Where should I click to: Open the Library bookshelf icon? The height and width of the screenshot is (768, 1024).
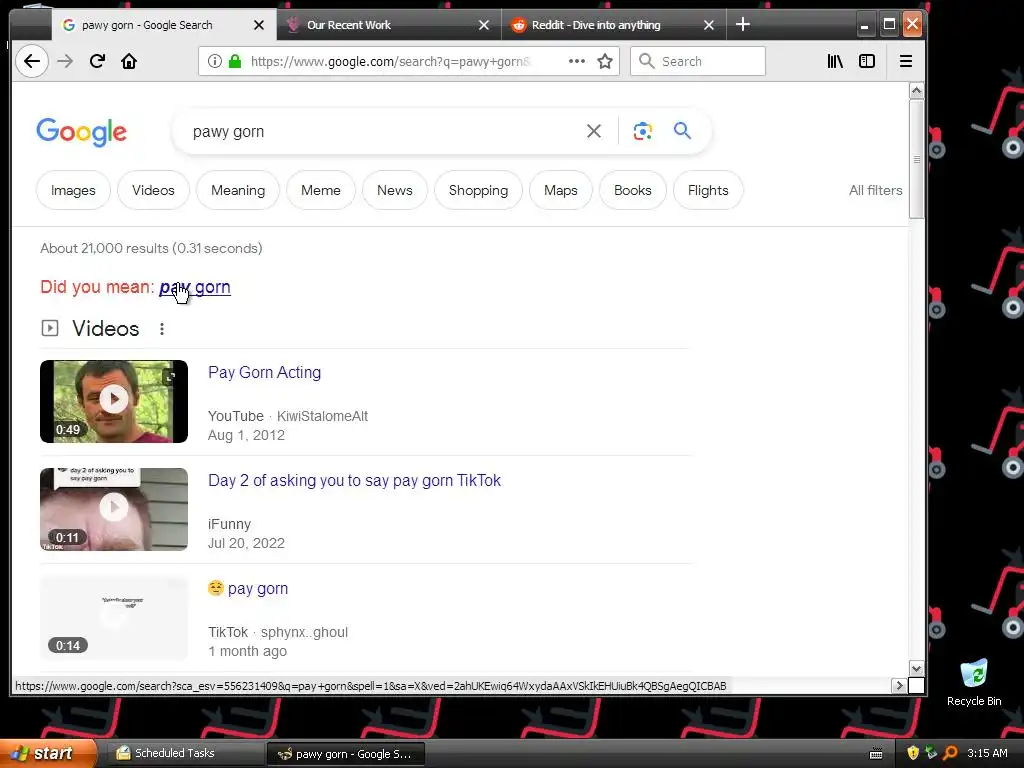point(835,61)
